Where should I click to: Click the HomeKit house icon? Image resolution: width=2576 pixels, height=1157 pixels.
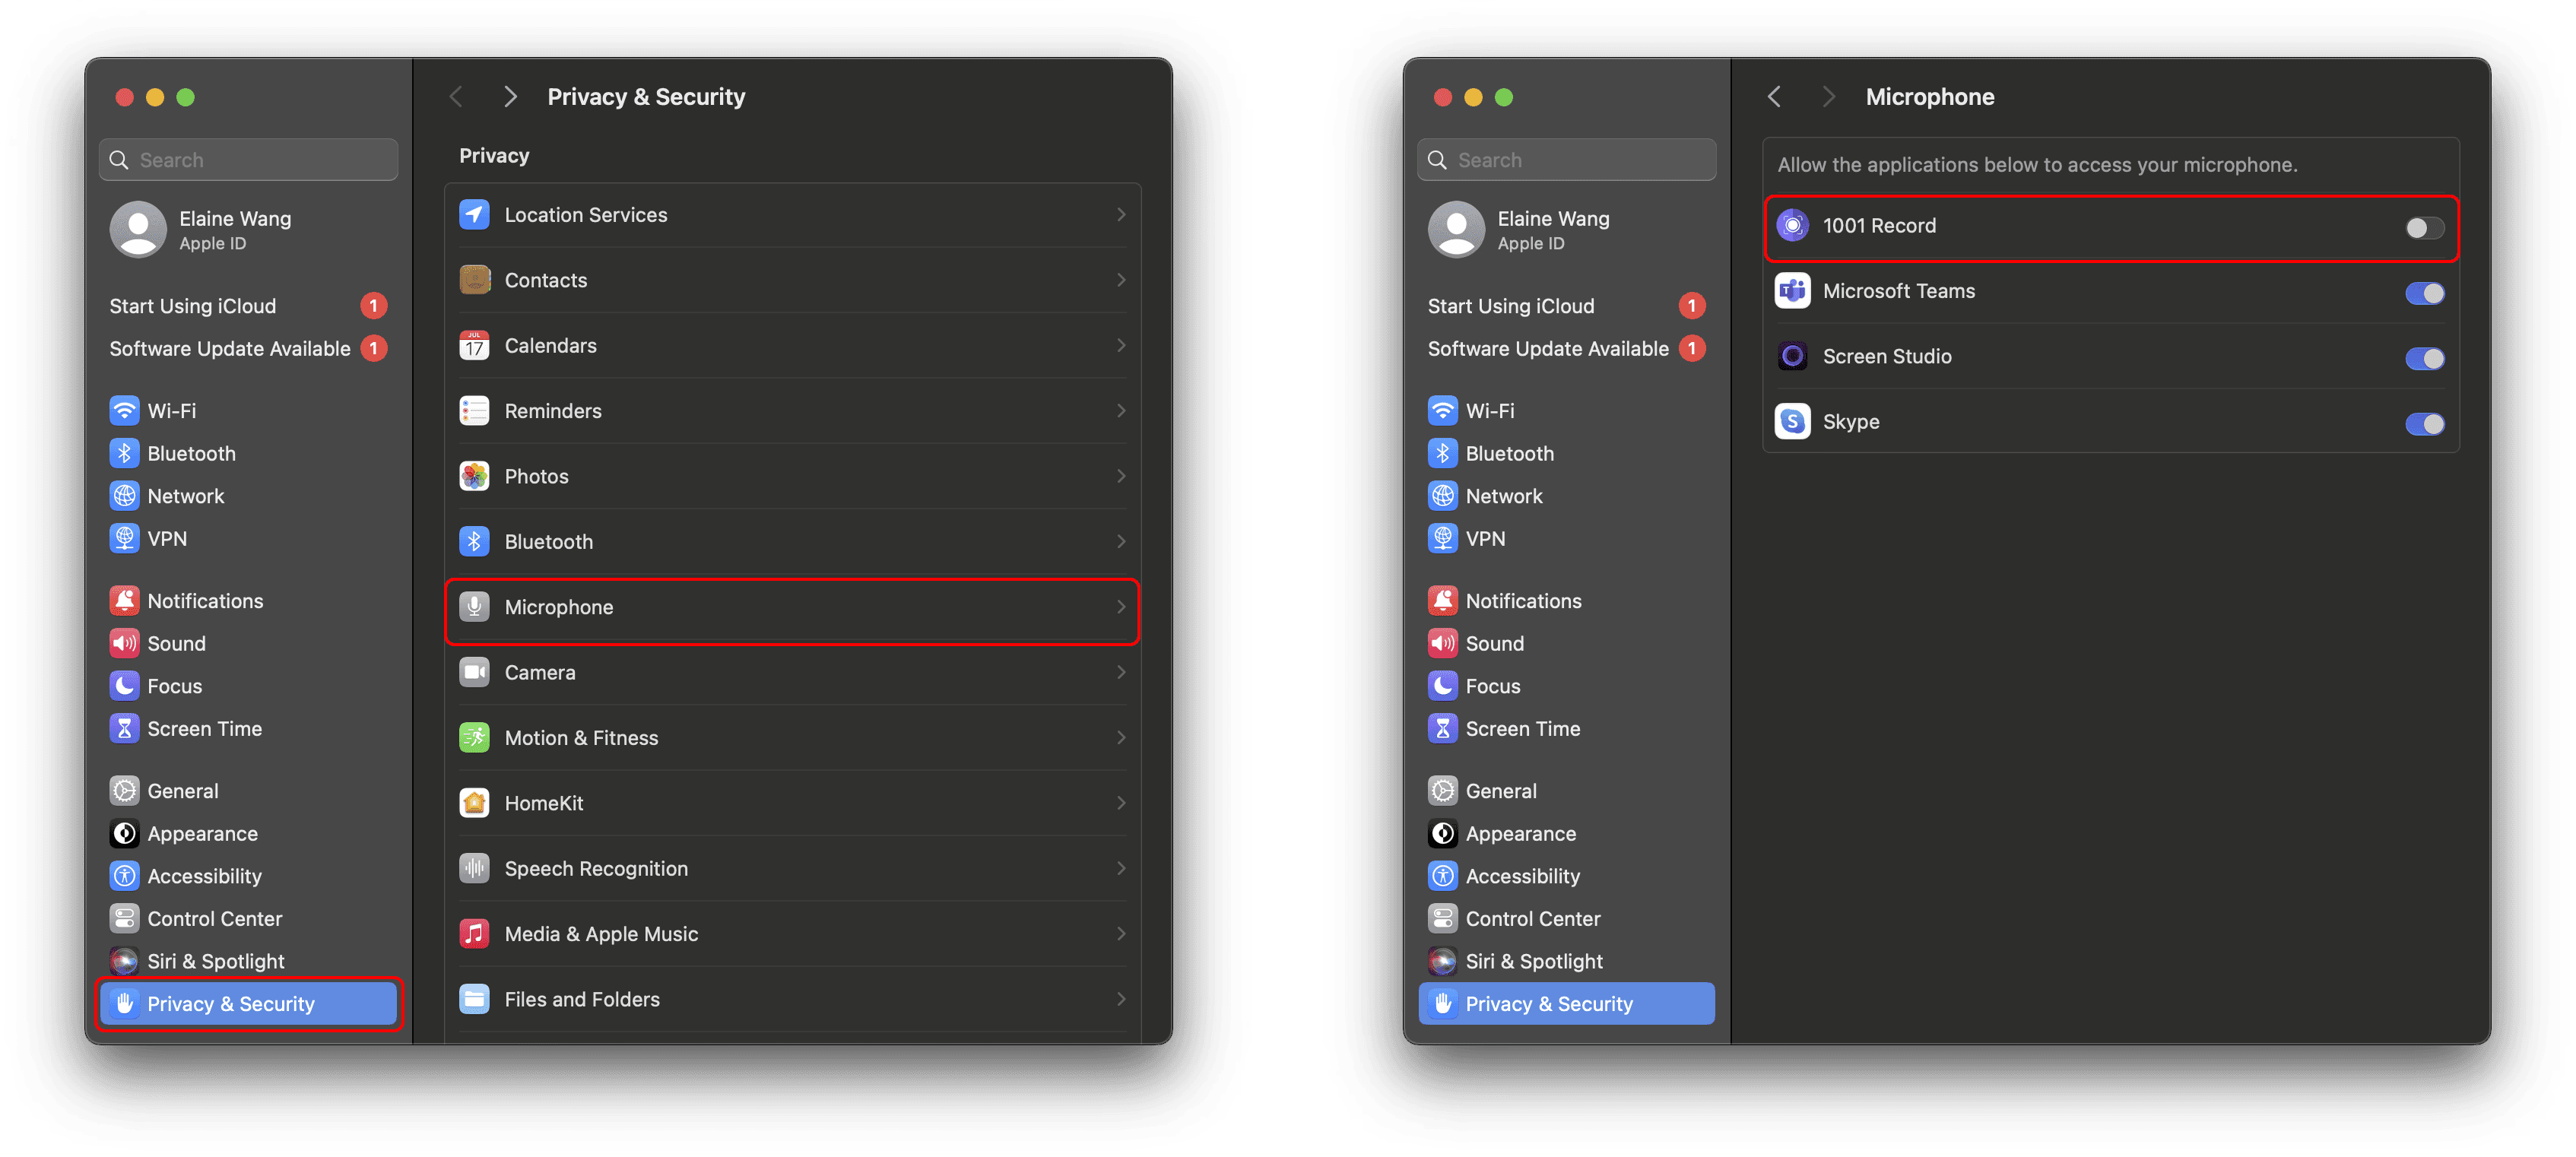[x=474, y=803]
